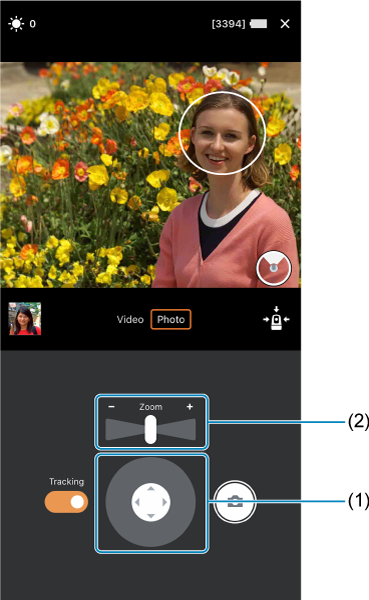Tap the camera direction indicator on preview

[274, 268]
